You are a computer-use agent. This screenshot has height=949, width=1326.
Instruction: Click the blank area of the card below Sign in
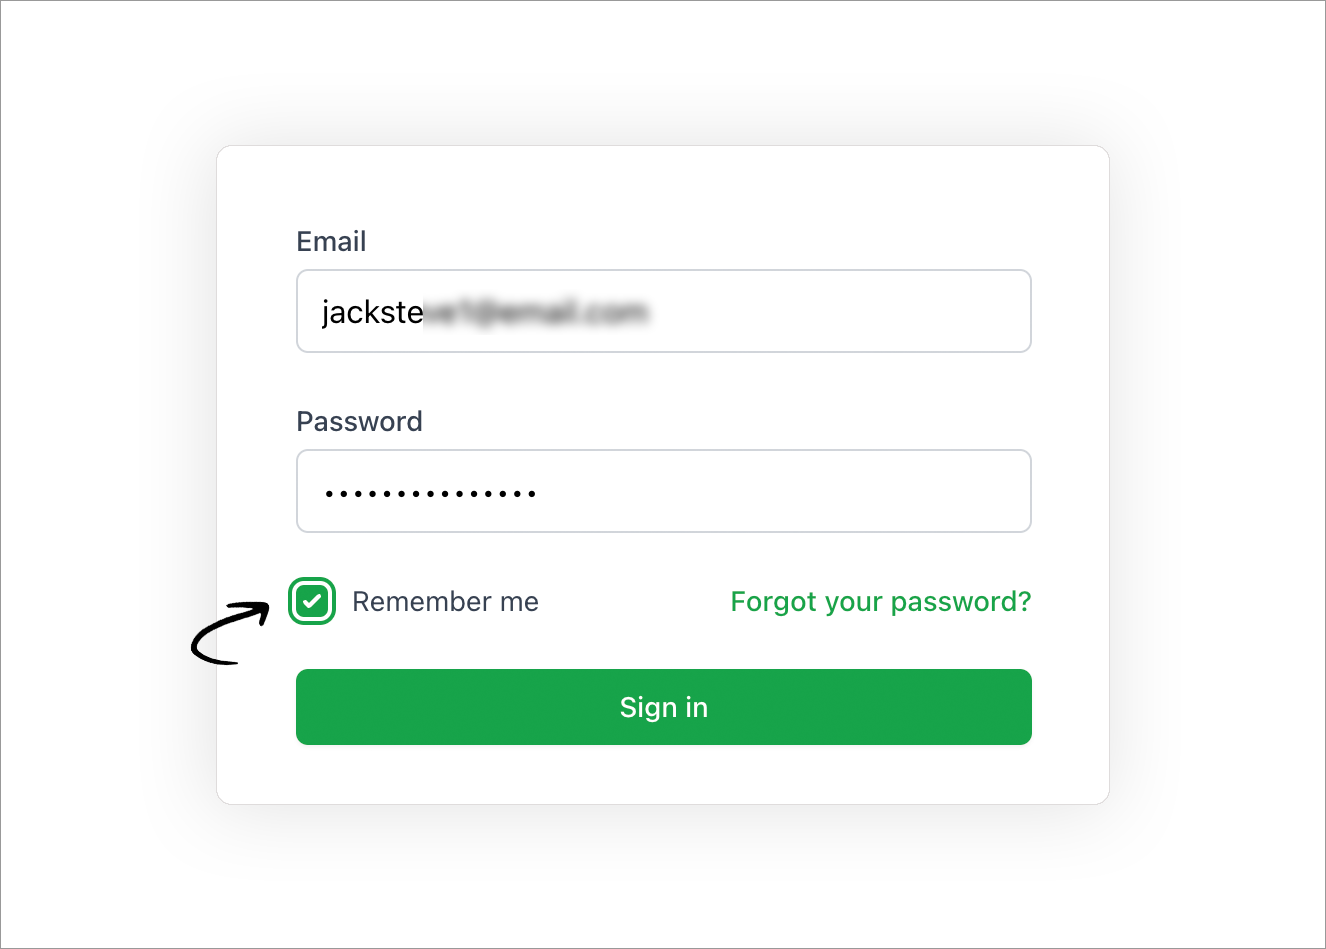664,775
